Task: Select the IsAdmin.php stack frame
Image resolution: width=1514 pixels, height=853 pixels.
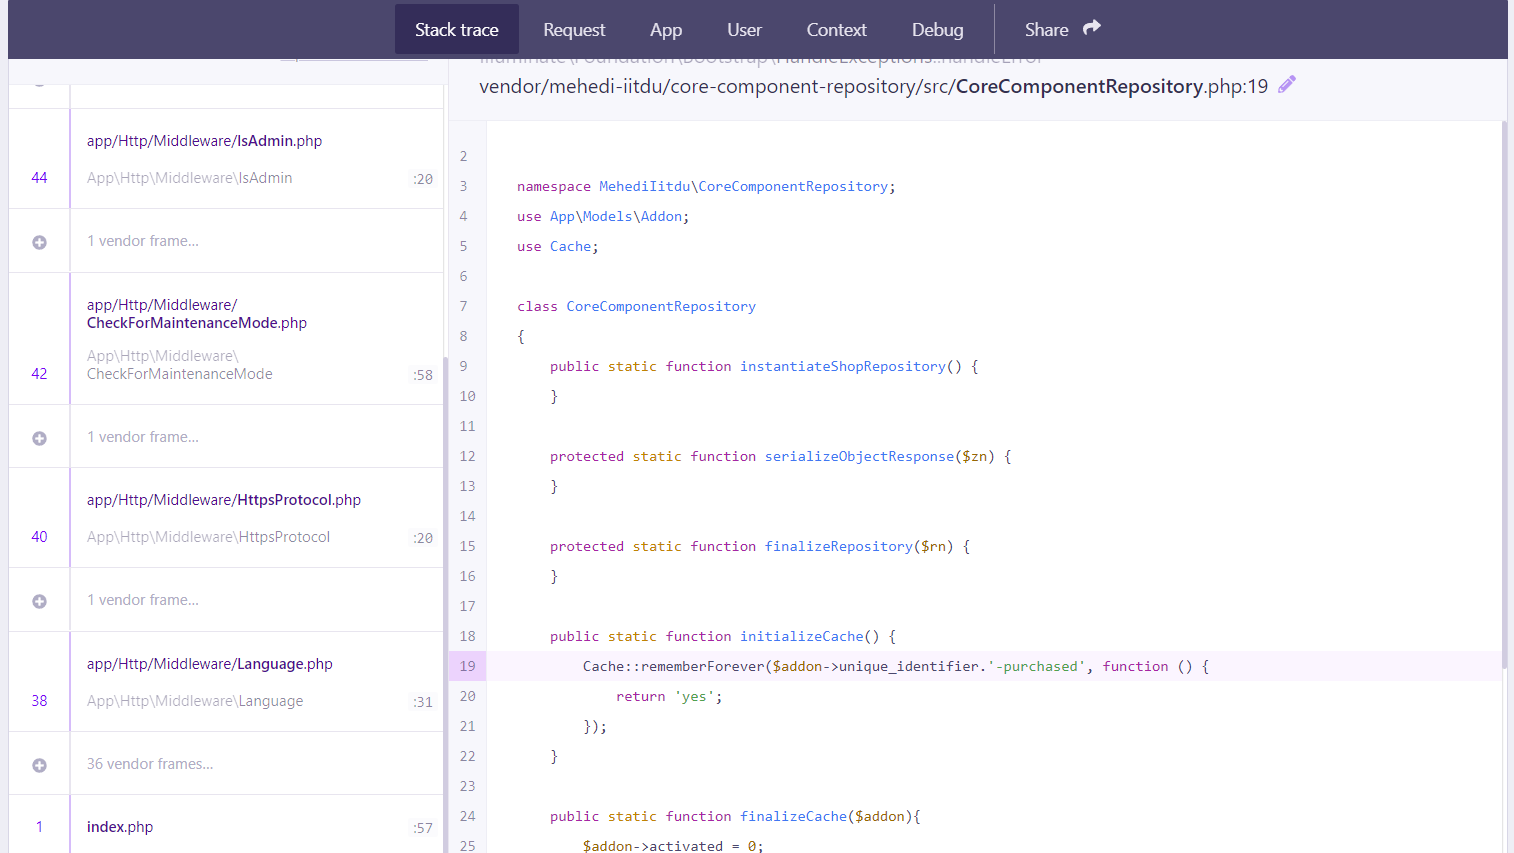Action: coord(226,159)
